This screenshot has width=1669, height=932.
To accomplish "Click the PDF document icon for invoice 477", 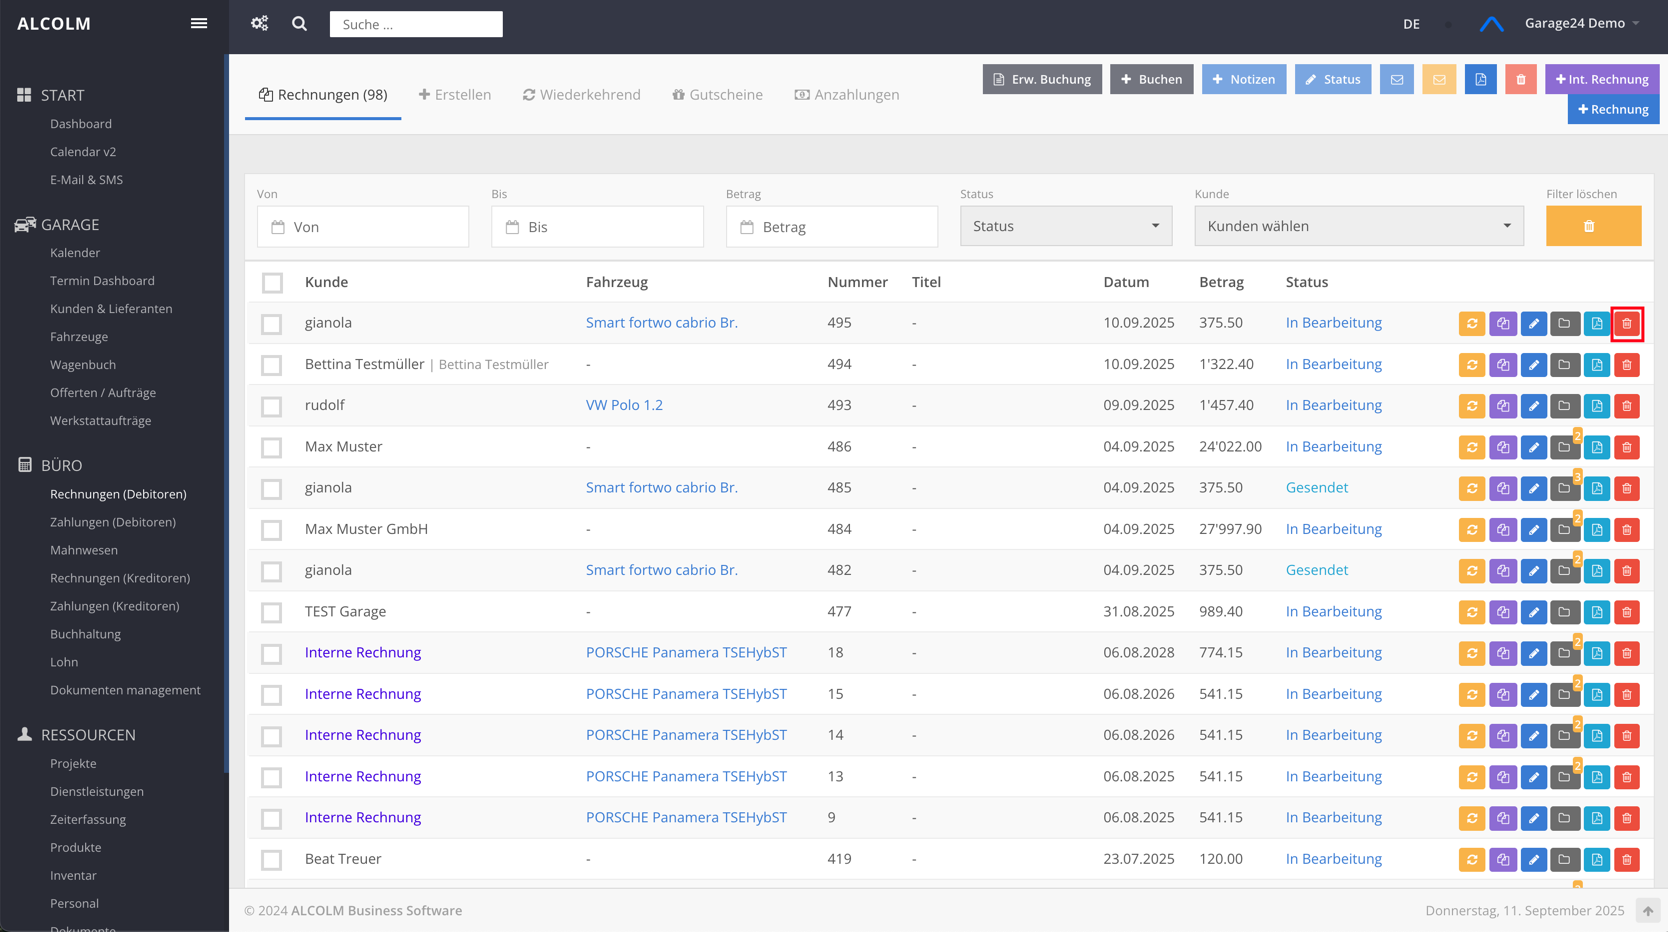I will pyautogui.click(x=1597, y=612).
